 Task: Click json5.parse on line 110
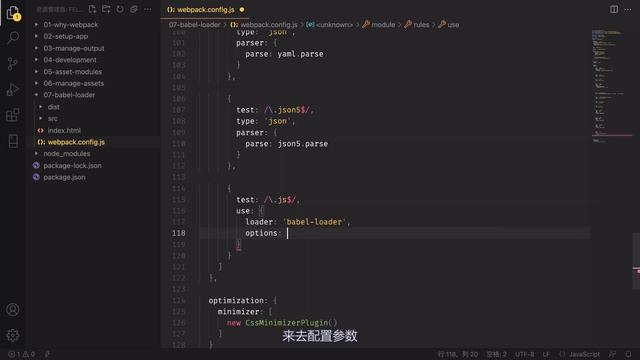[303, 144]
